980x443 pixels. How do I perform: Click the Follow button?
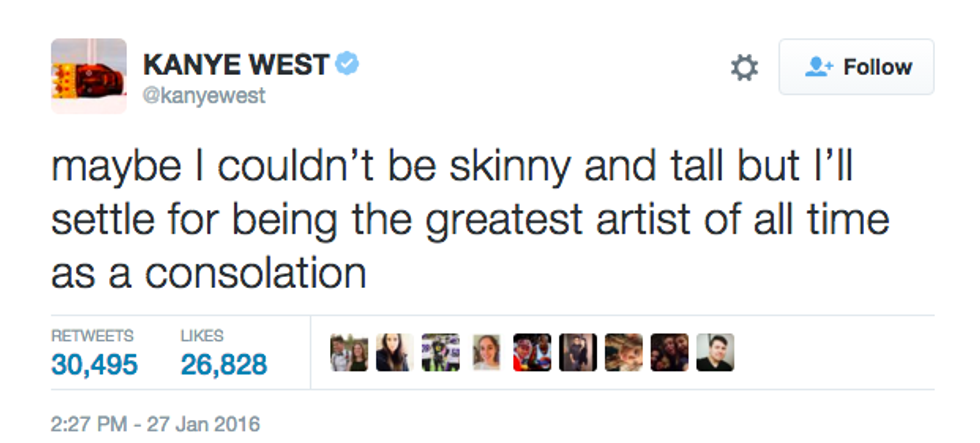tap(856, 67)
